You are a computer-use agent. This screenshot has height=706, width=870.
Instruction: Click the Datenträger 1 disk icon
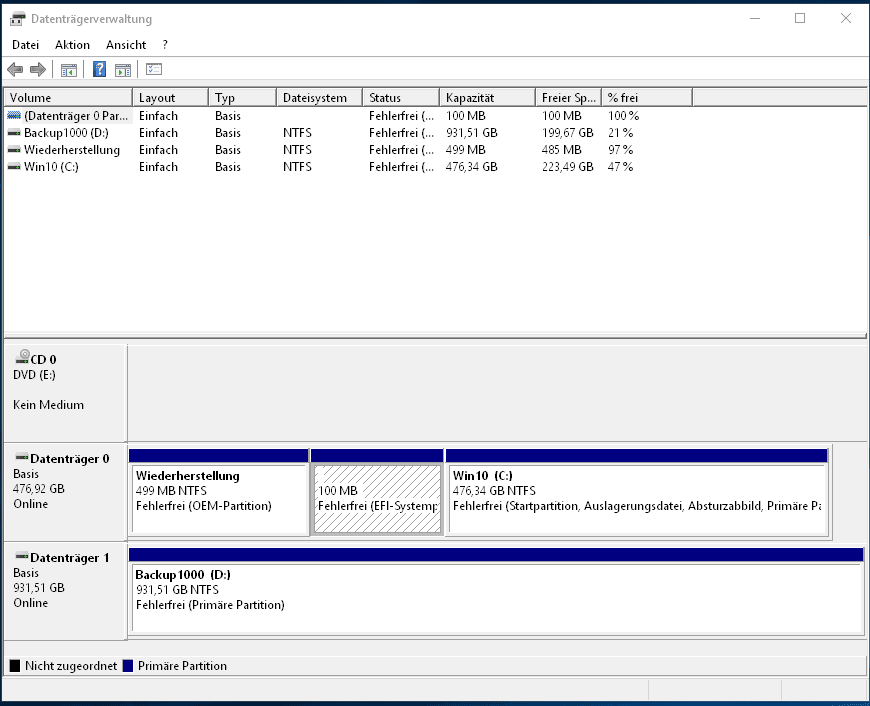pyautogui.click(x=22, y=556)
